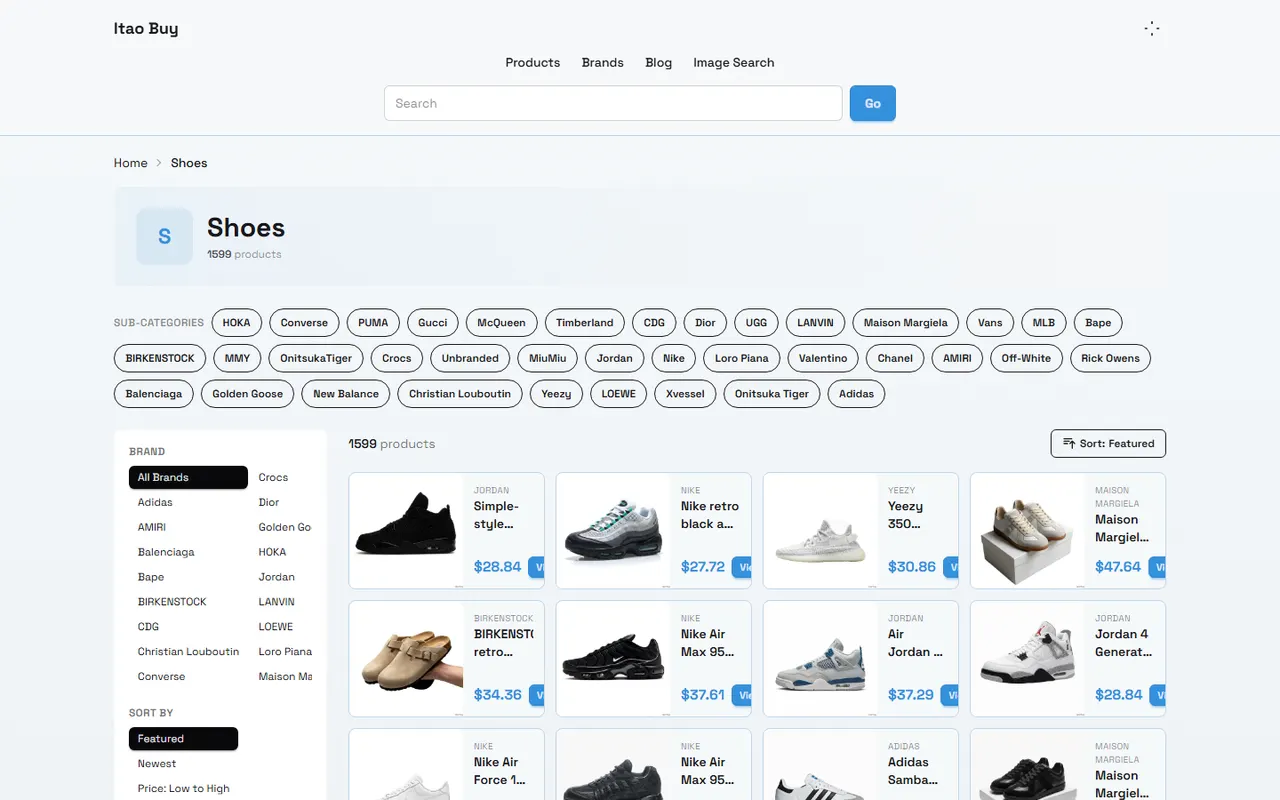Select All Brands in the Brand filter
Screen dimensions: 1280x800
point(188,477)
